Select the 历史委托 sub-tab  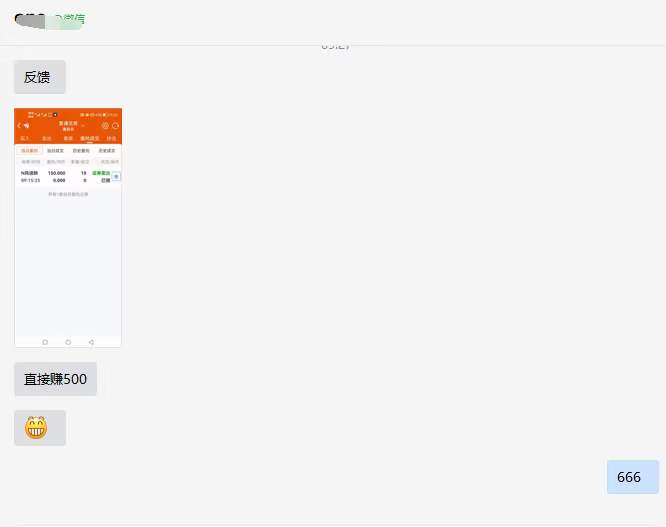pos(81,151)
